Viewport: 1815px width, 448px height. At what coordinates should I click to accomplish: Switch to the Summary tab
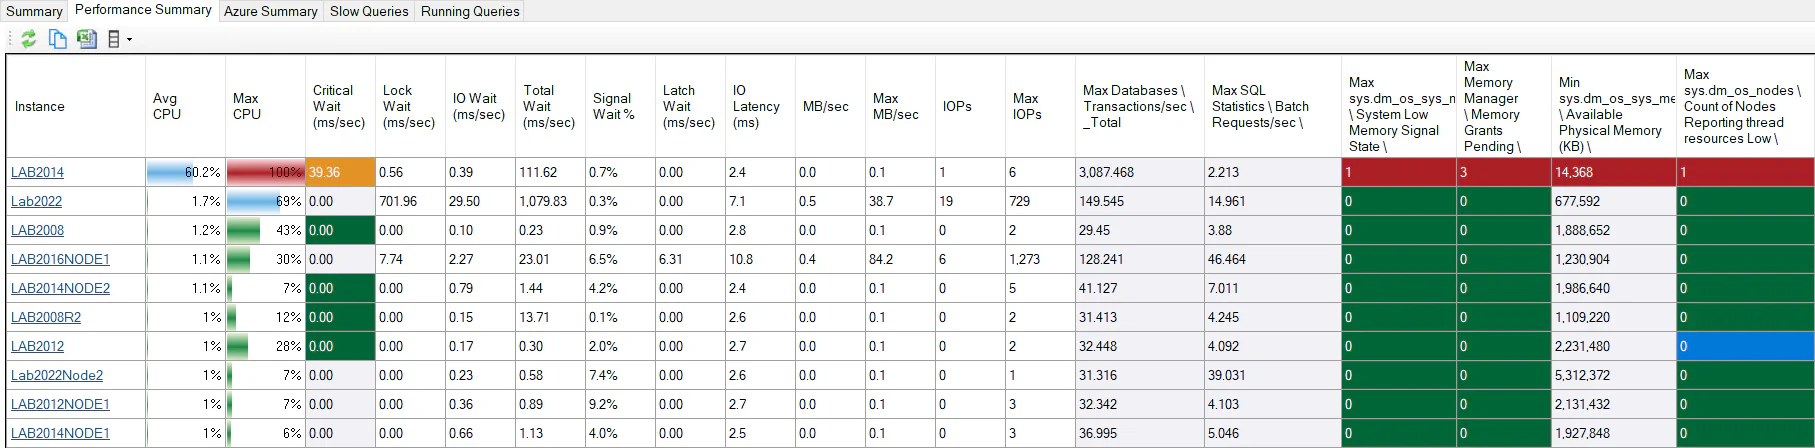(x=34, y=11)
